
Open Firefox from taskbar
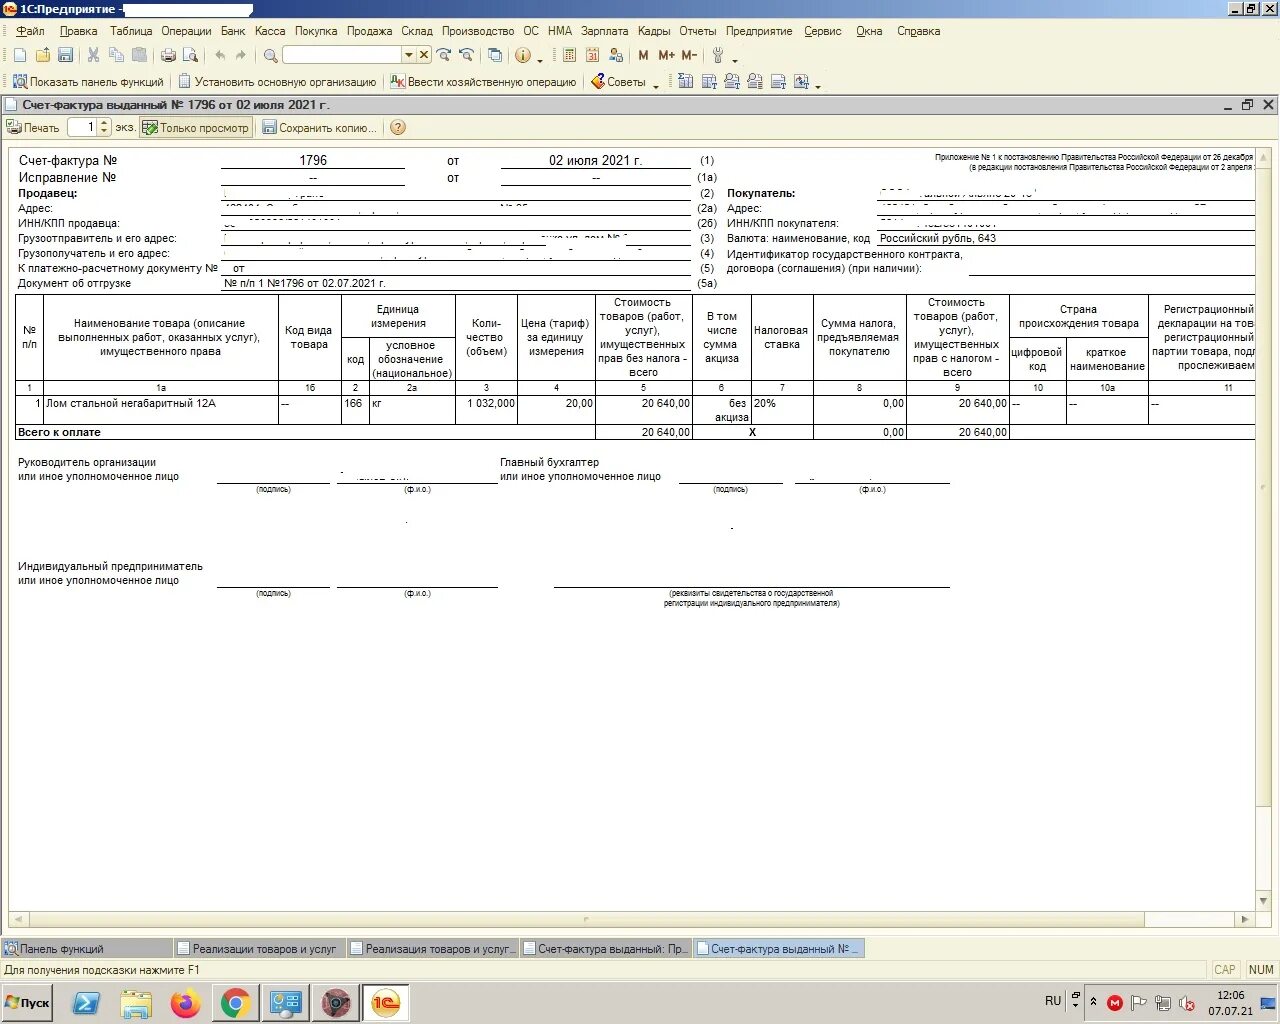pyautogui.click(x=186, y=1003)
